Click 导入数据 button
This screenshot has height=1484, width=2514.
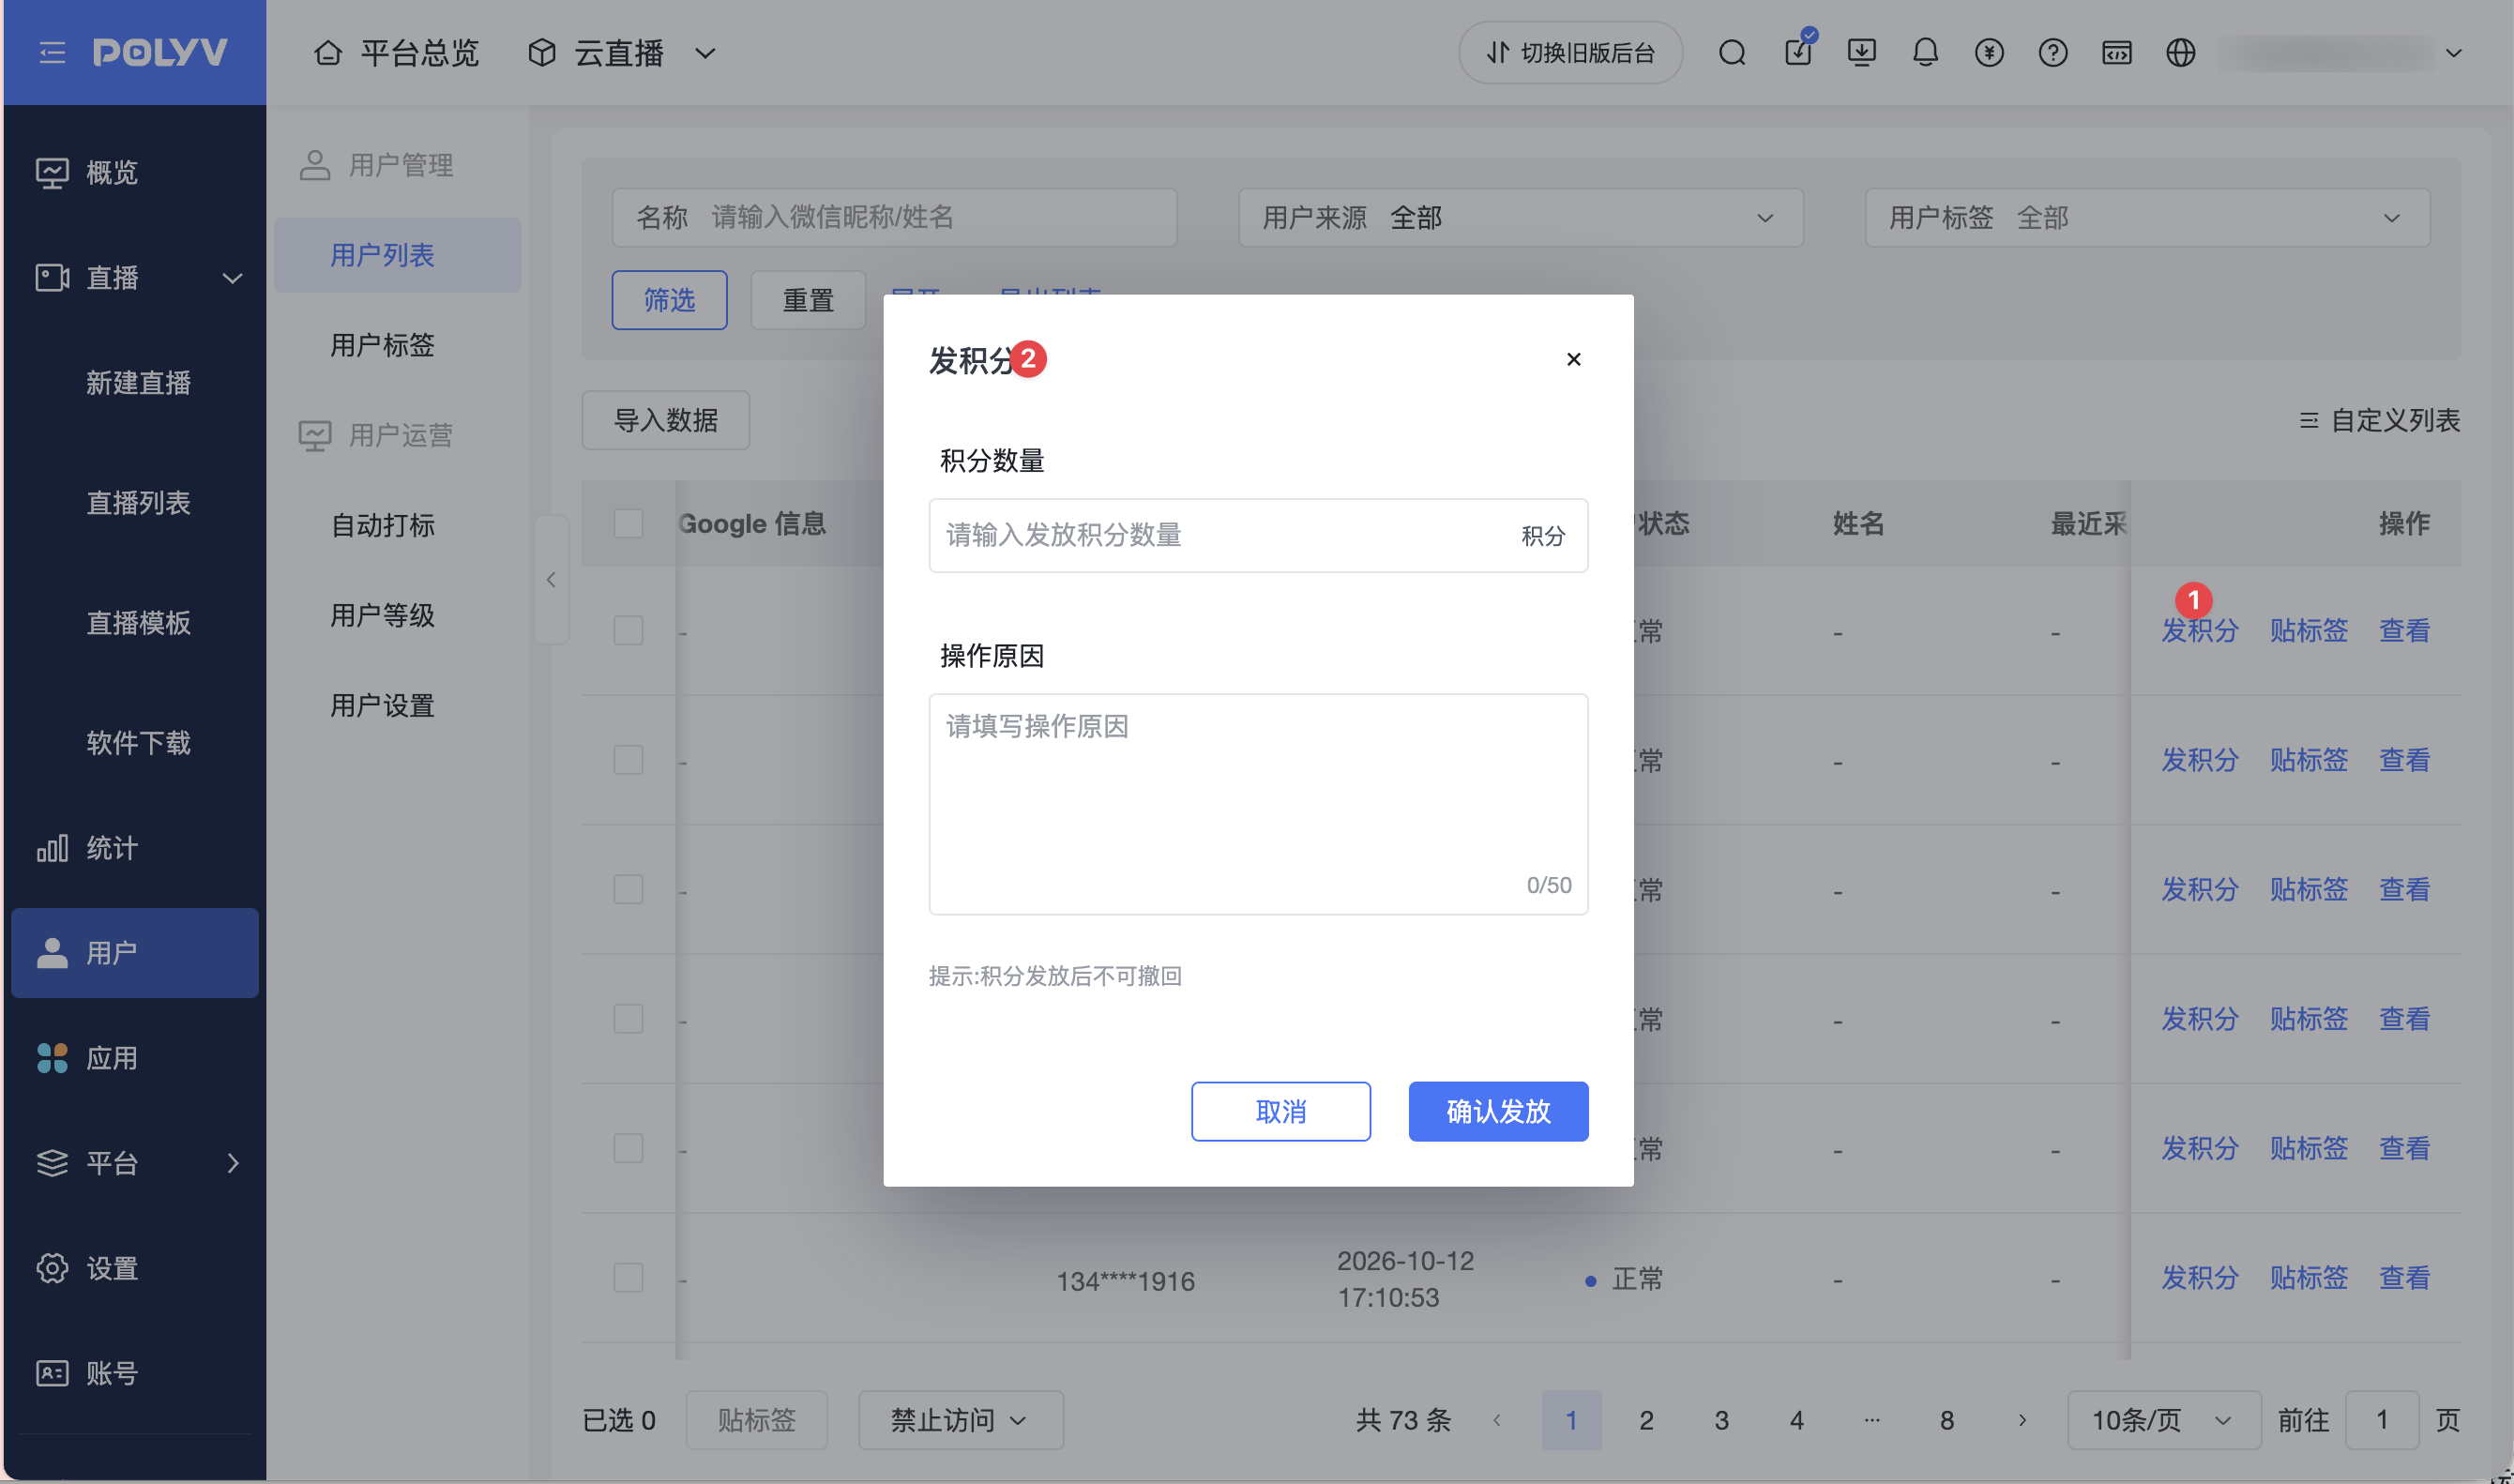[666, 420]
